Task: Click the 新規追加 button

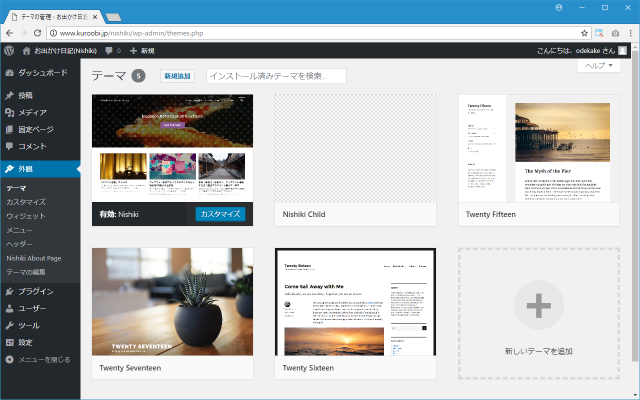Action: 177,76
